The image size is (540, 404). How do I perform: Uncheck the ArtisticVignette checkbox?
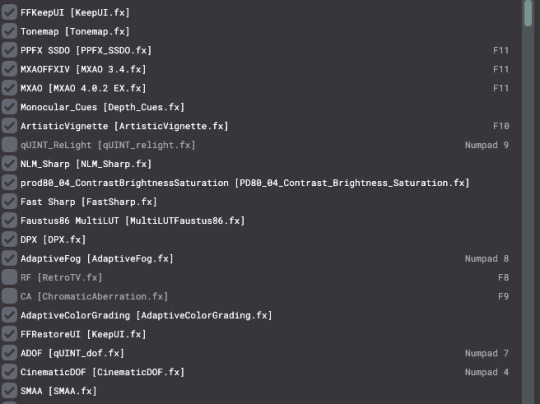point(9,126)
